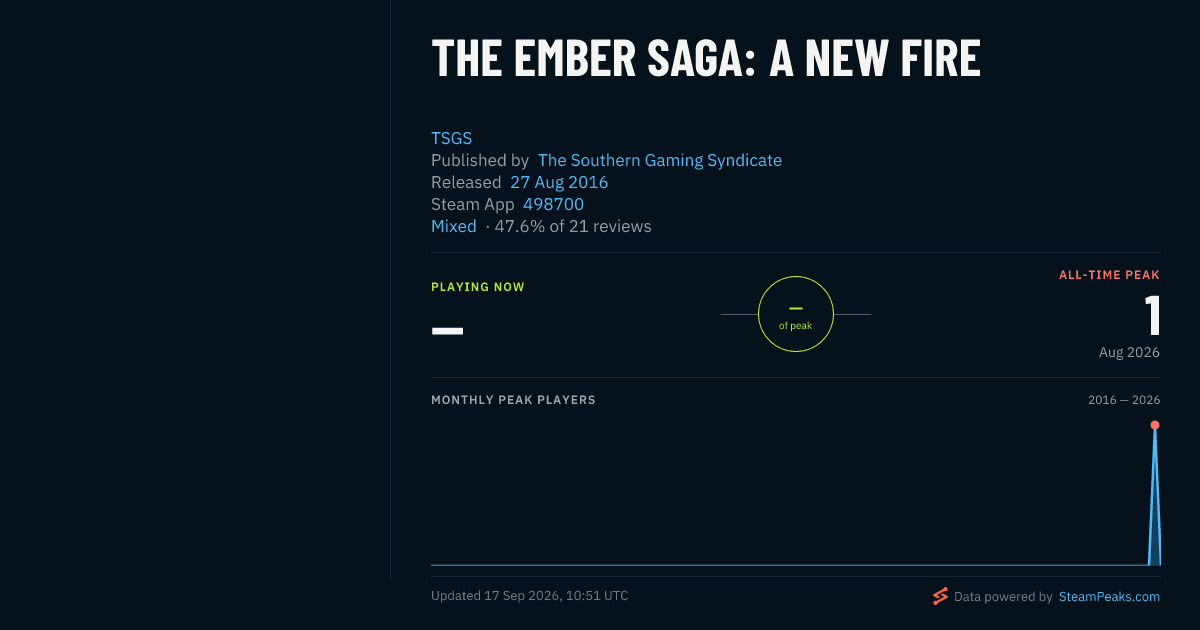Click the Updated 17 Sep 2026 timestamp
Image resolution: width=1200 pixels, height=630 pixels.
tap(530, 596)
